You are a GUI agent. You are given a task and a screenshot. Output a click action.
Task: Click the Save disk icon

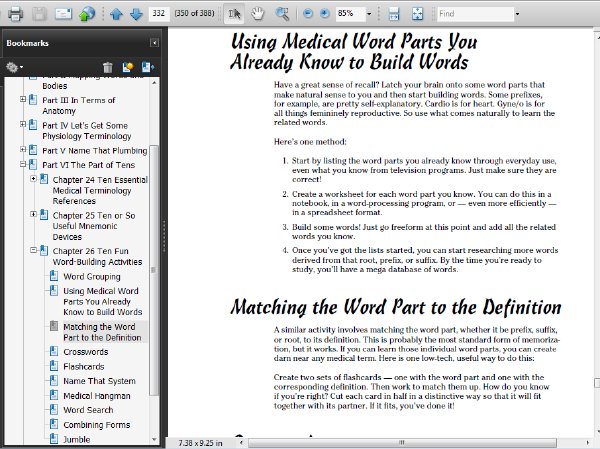pos(39,14)
